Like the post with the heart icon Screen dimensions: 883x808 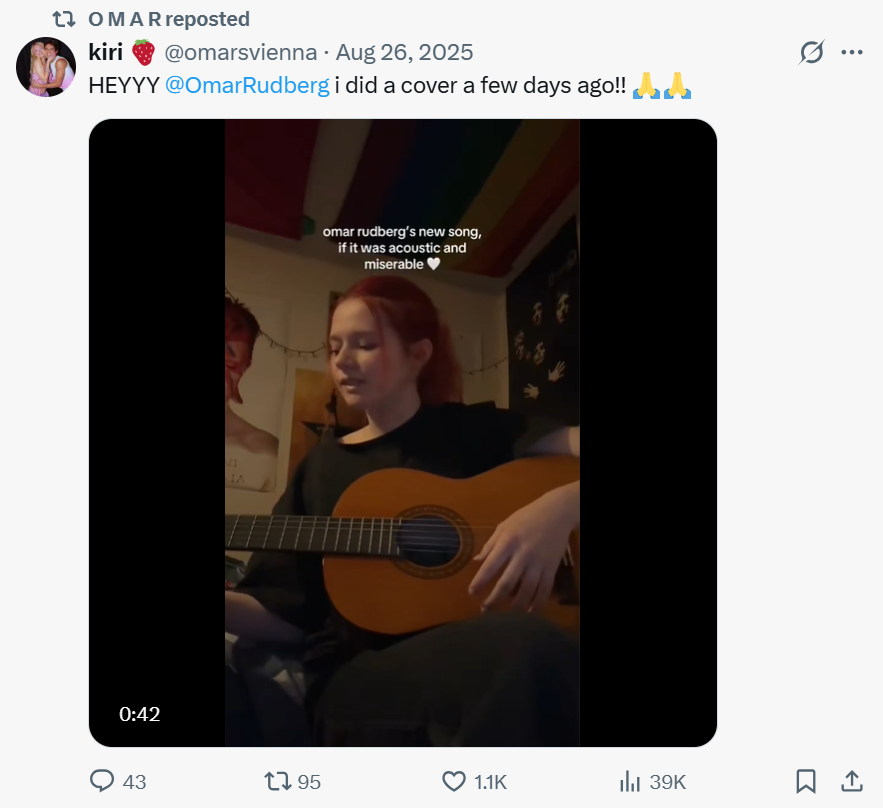tap(454, 781)
